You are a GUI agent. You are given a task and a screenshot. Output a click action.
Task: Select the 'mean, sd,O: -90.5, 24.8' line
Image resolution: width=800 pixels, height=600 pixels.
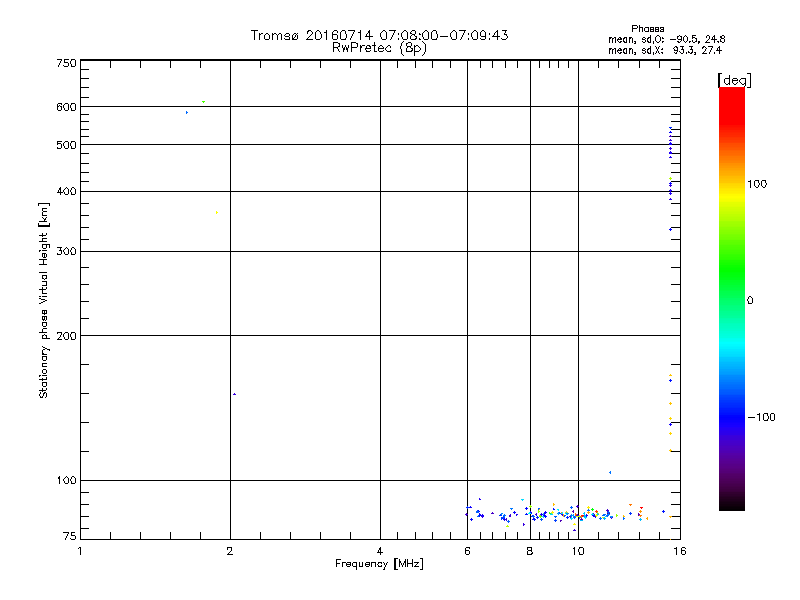coord(666,39)
